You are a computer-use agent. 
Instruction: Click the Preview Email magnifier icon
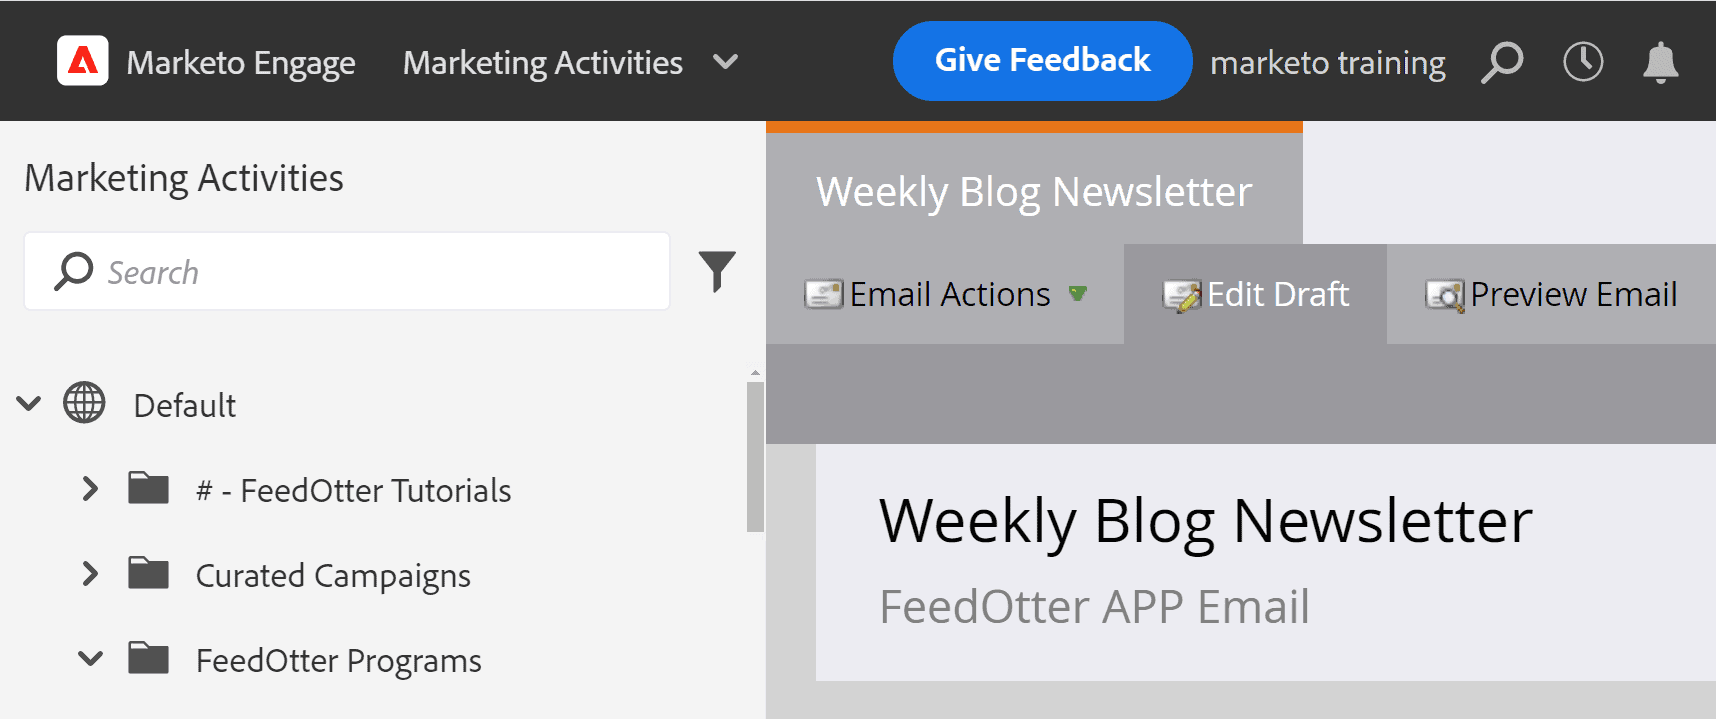click(1441, 294)
